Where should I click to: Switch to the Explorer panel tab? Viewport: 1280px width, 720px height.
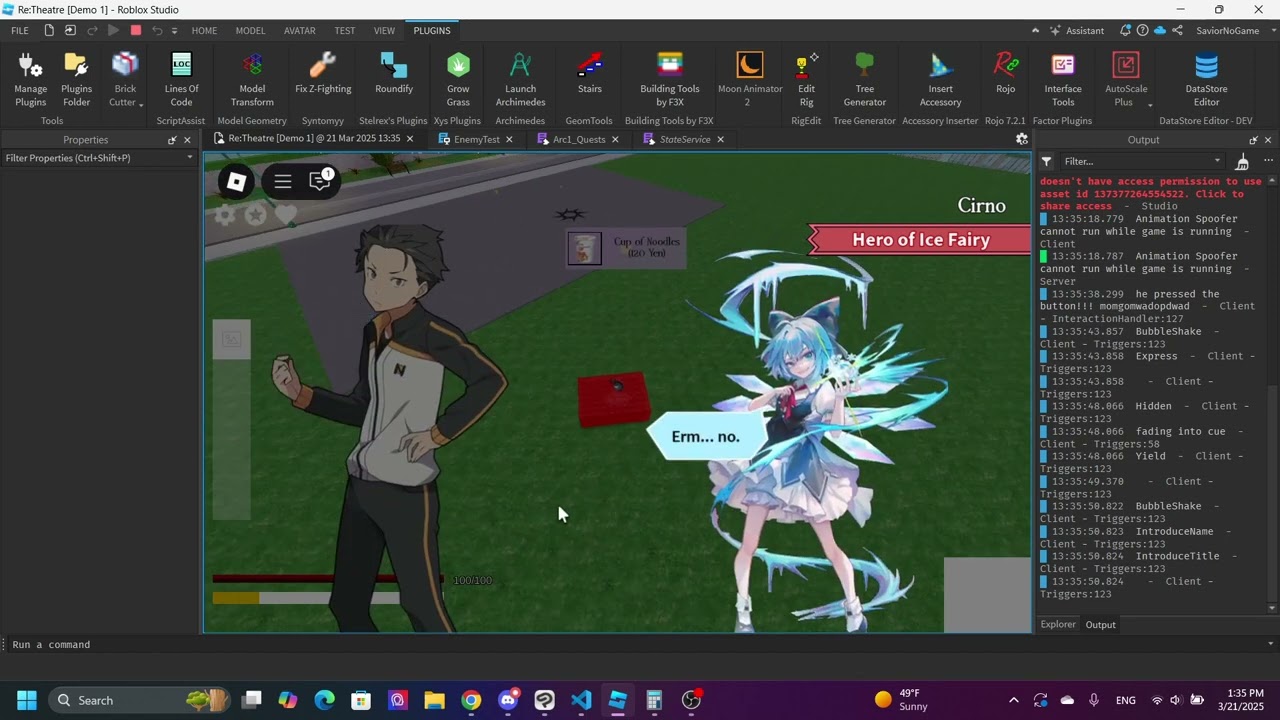(x=1058, y=624)
